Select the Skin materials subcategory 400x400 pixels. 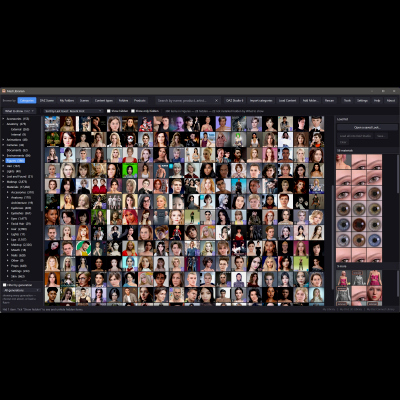point(18,276)
